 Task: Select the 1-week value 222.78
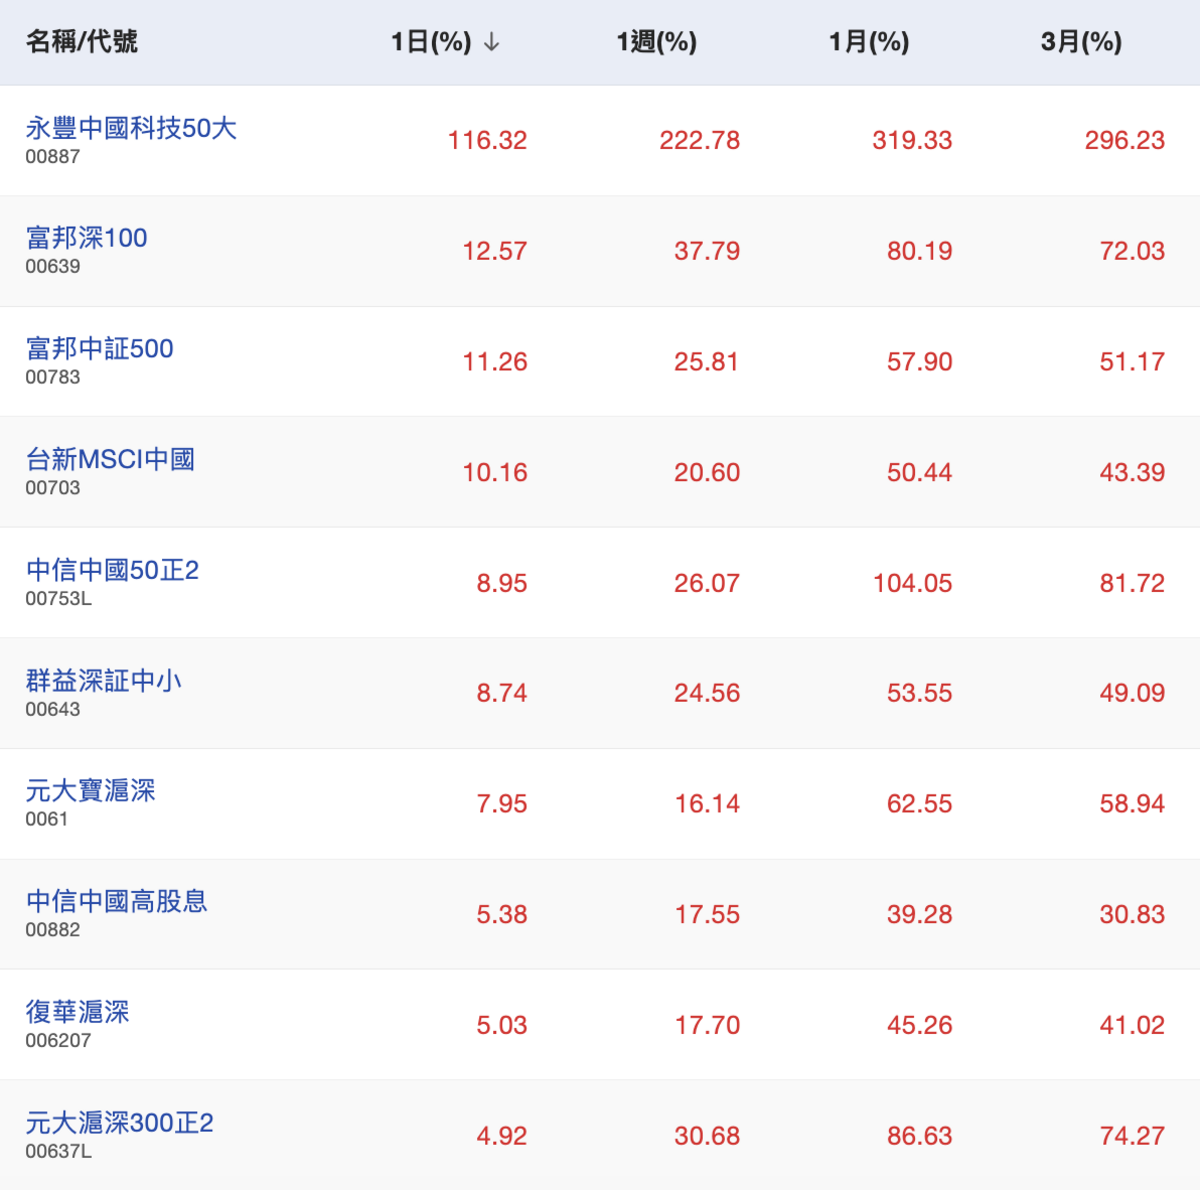point(700,140)
